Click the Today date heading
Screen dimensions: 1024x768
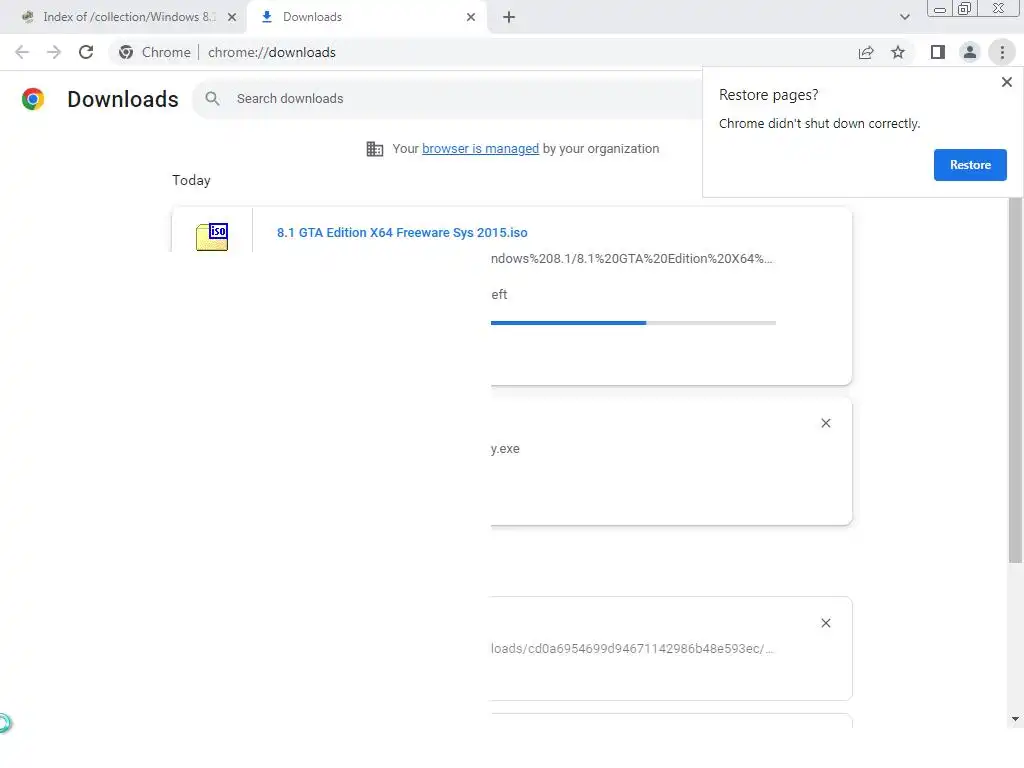pos(191,181)
